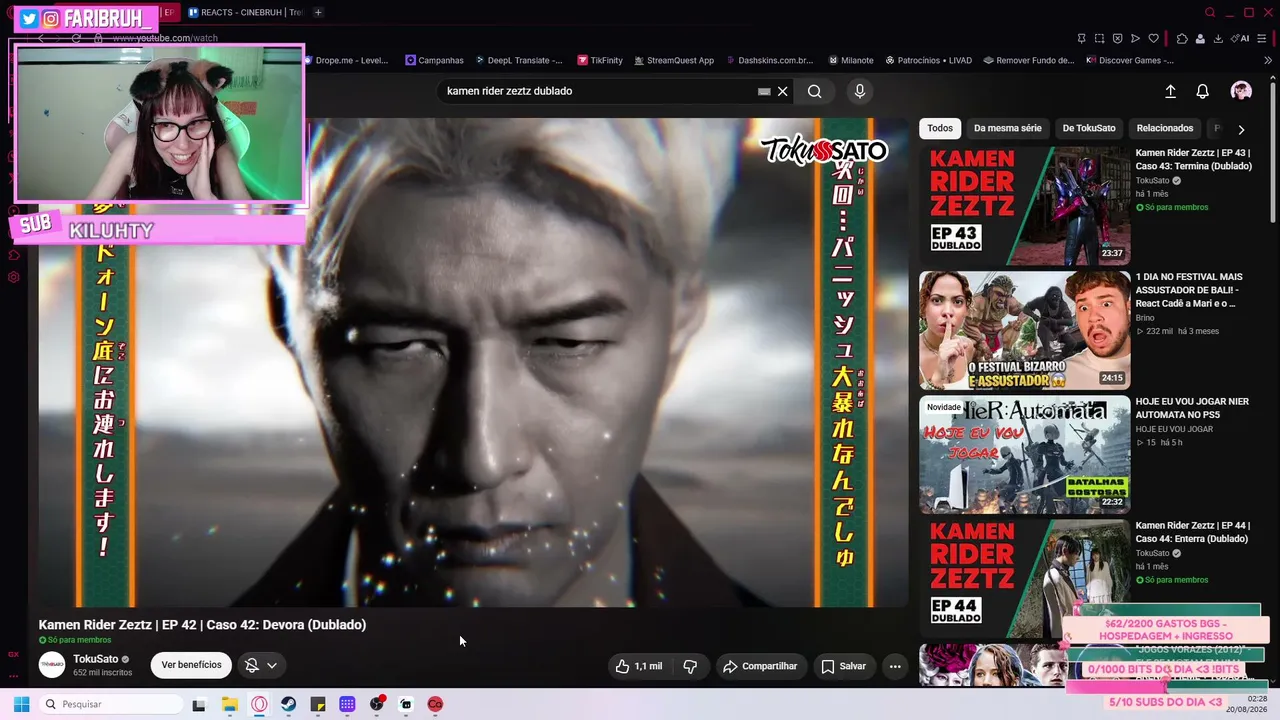This screenshot has height=720, width=1280.
Task: Open 'HOJE EU VOU JOGAR NIER AUTOMATA' title
Action: [x=1192, y=408]
